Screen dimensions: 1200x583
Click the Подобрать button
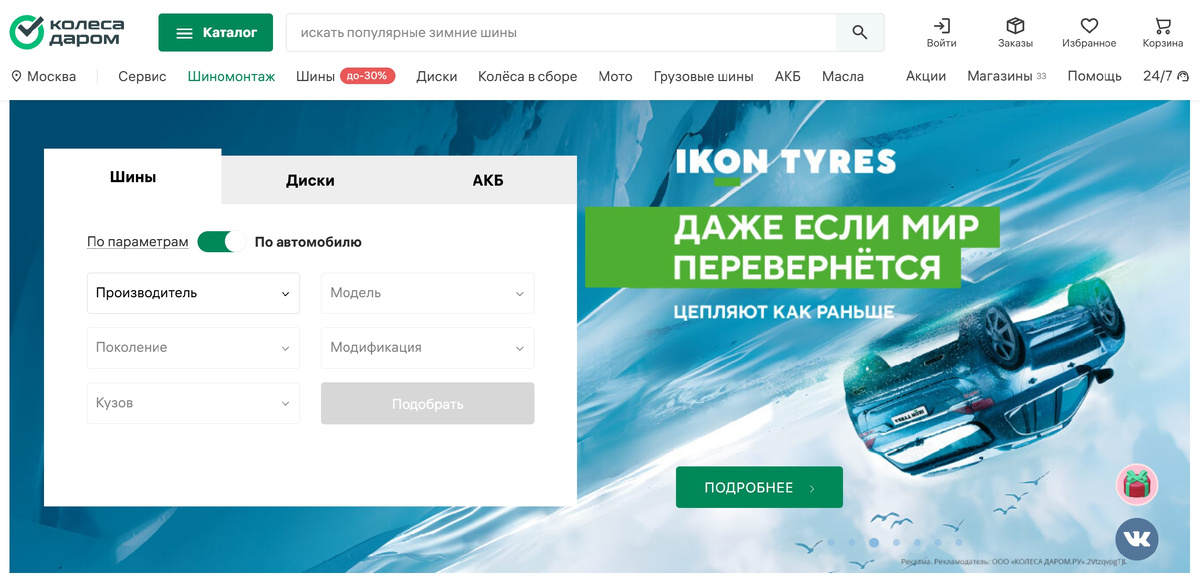427,404
